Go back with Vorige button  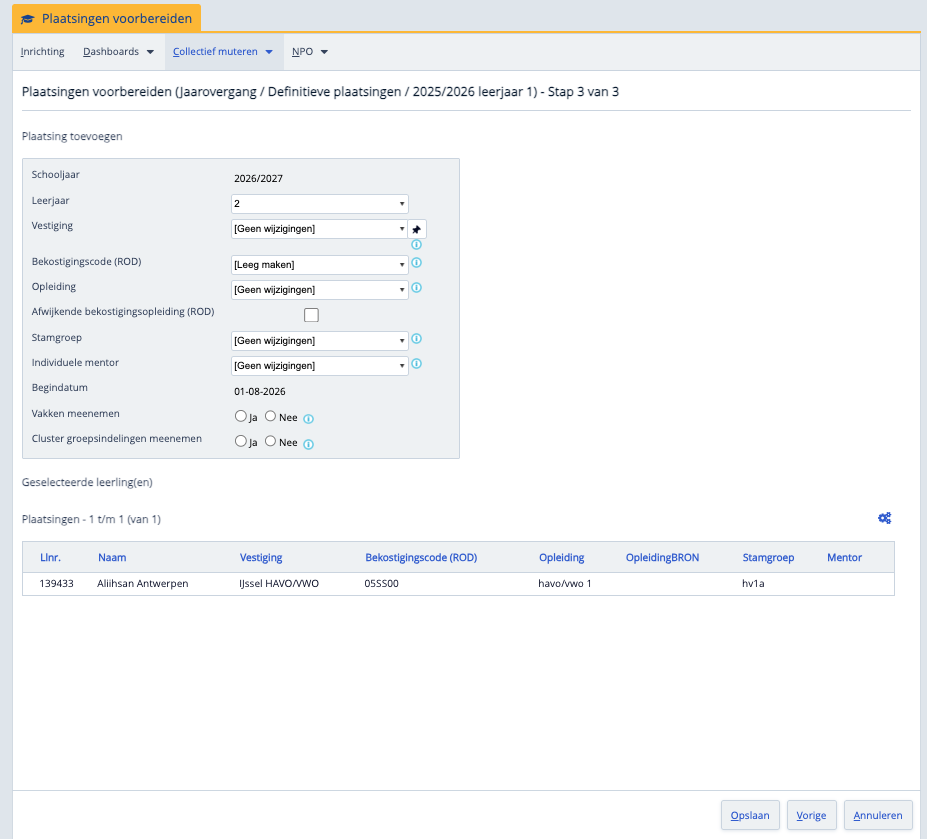pos(811,815)
